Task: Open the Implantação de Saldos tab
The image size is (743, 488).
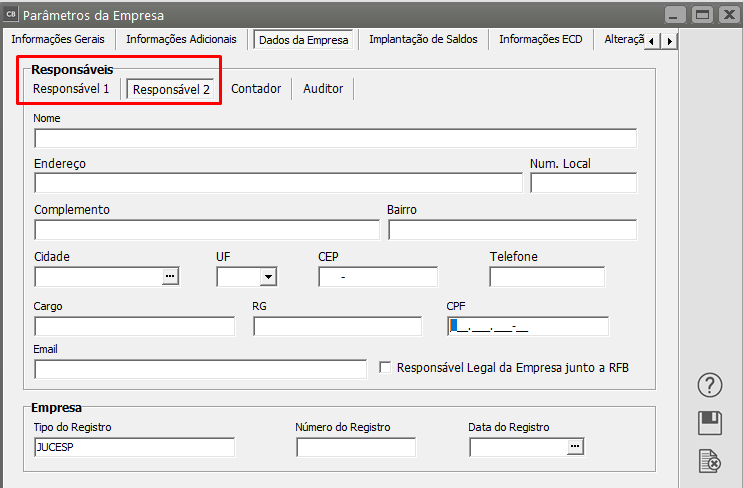Action: [x=423, y=39]
